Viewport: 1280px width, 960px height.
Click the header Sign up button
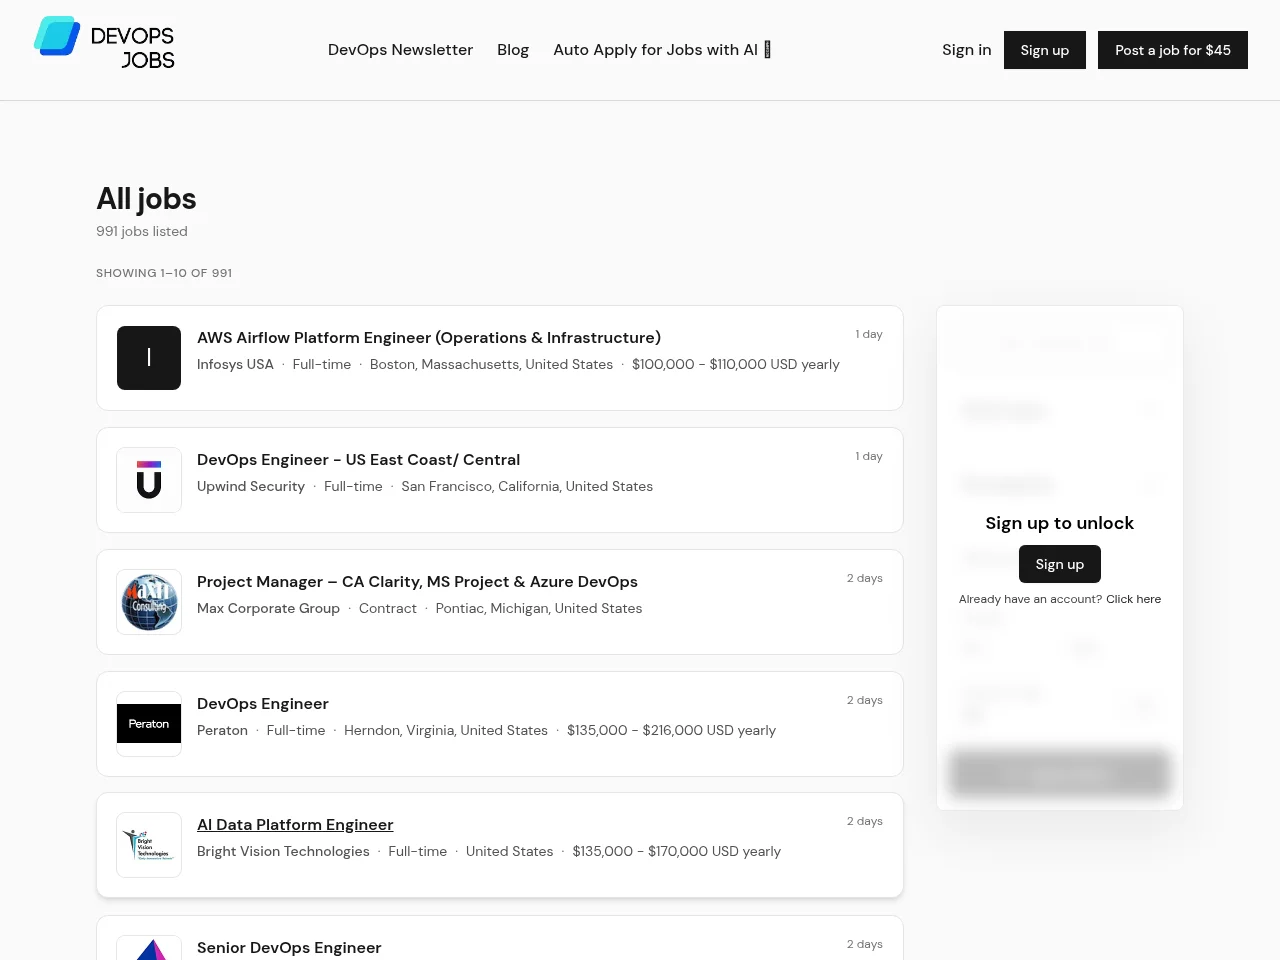(1045, 50)
